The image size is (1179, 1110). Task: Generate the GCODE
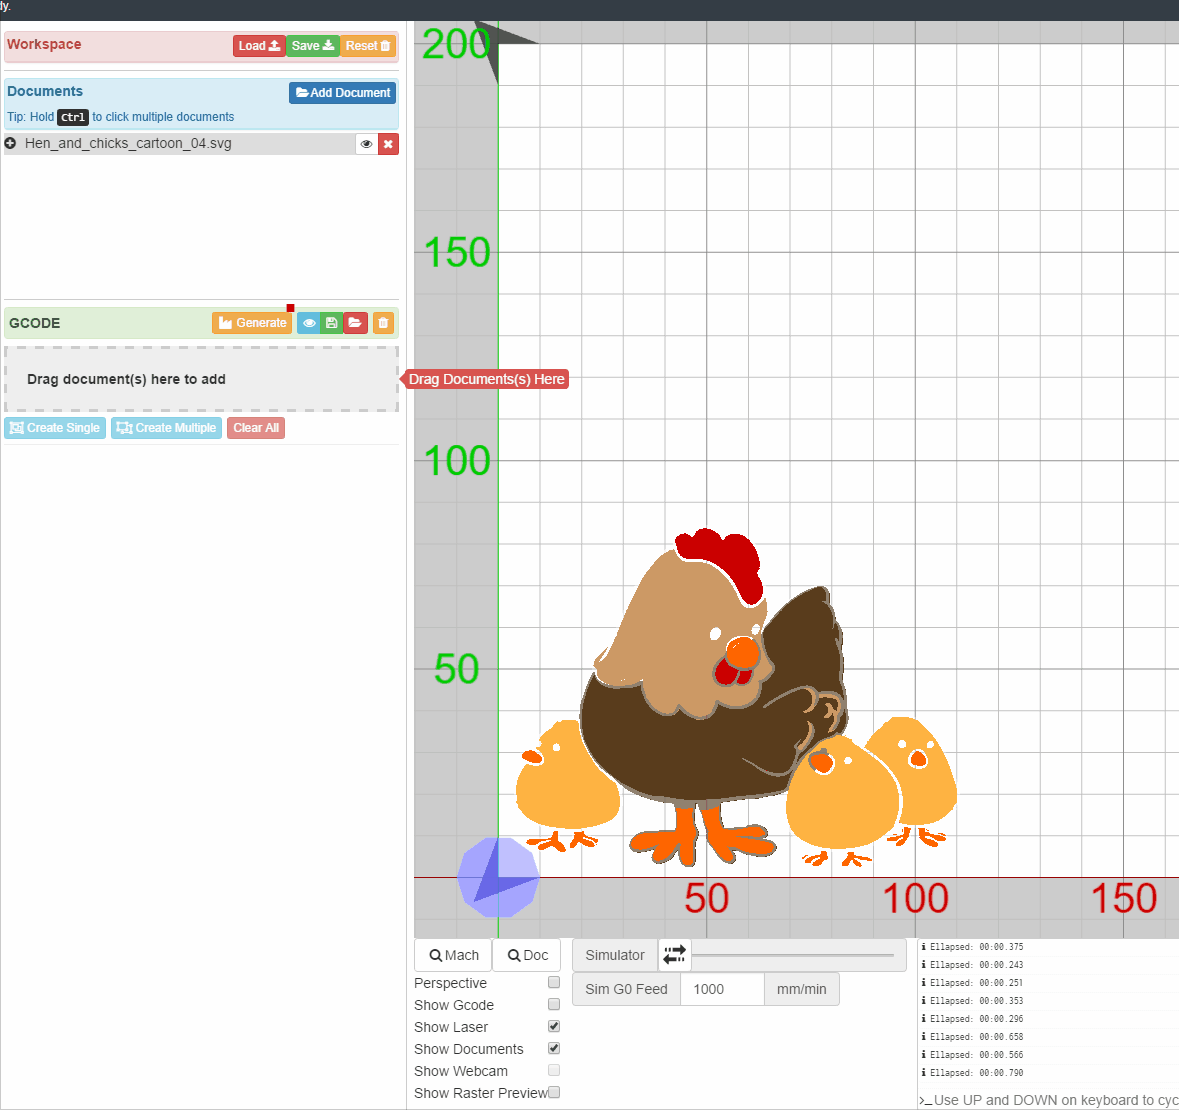(x=252, y=323)
